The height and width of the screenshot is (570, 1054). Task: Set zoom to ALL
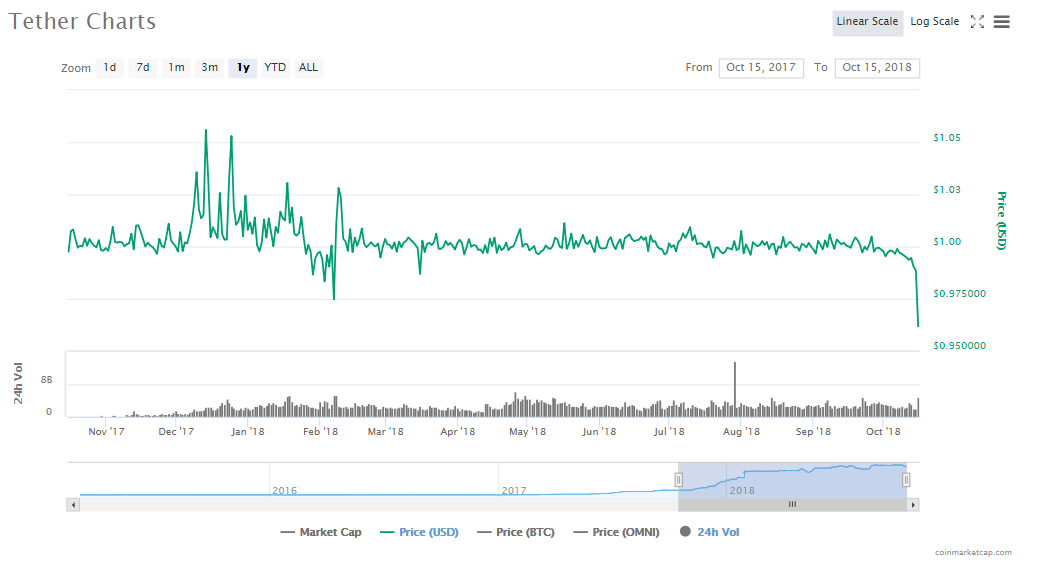tap(309, 67)
